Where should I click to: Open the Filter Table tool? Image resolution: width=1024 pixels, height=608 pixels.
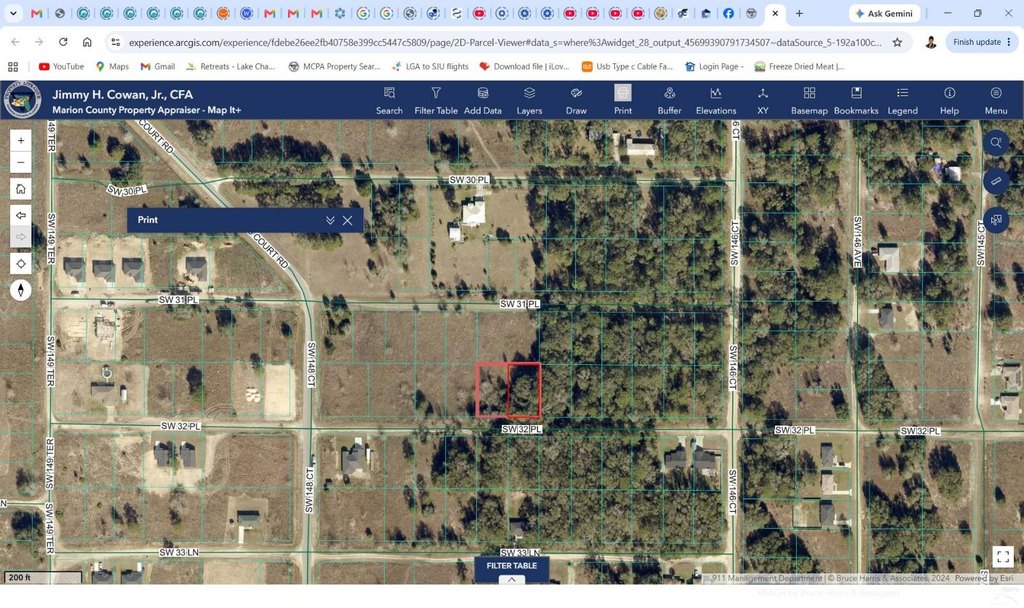point(436,101)
